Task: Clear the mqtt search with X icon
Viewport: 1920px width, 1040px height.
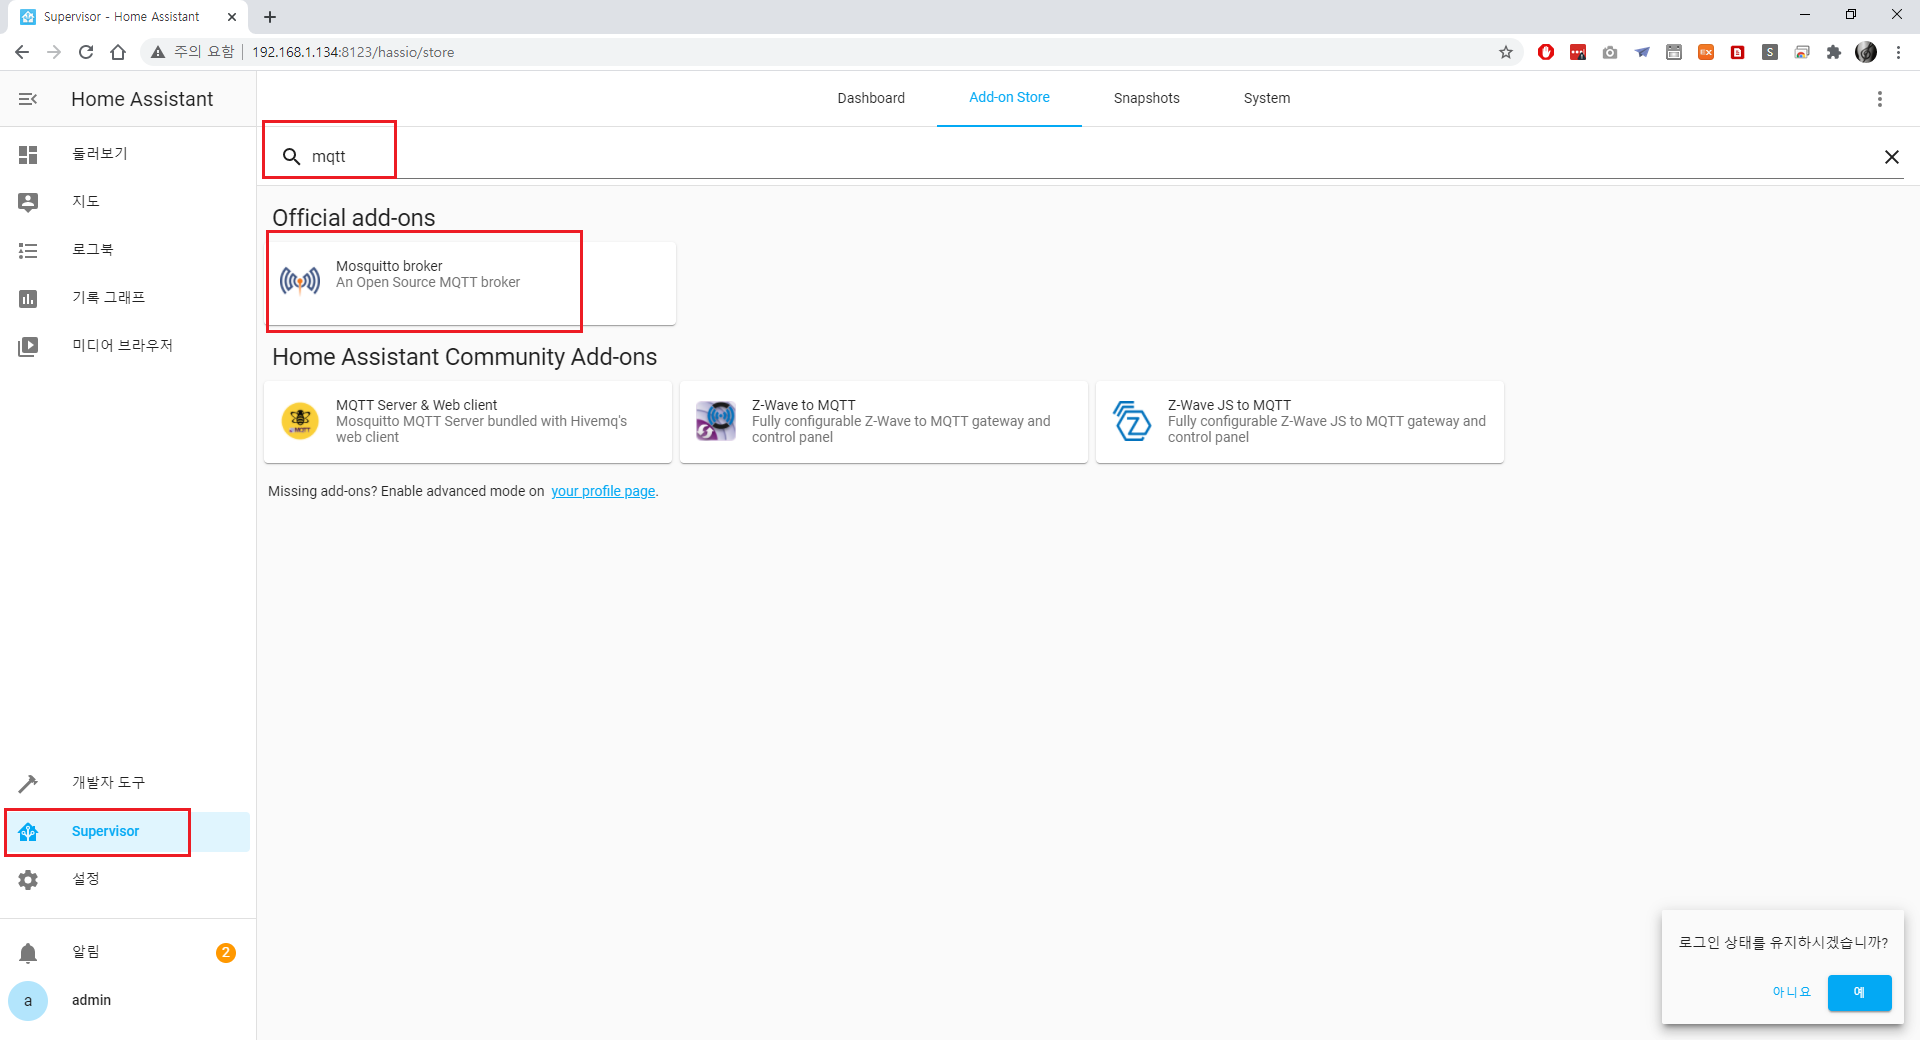Action: (1892, 157)
